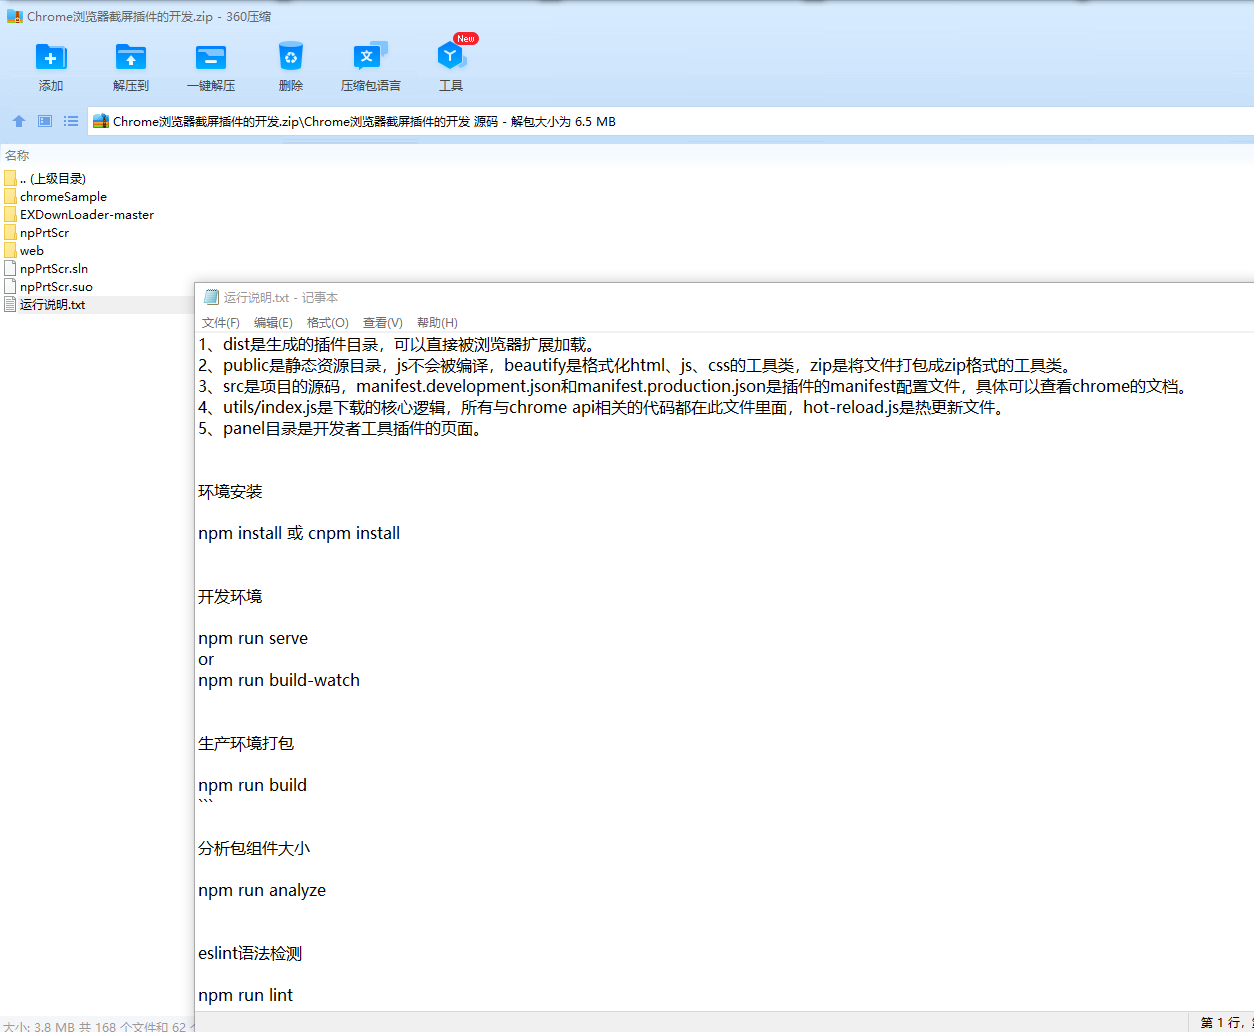Select the EXDownLoader-master folder icon

click(x=10, y=214)
